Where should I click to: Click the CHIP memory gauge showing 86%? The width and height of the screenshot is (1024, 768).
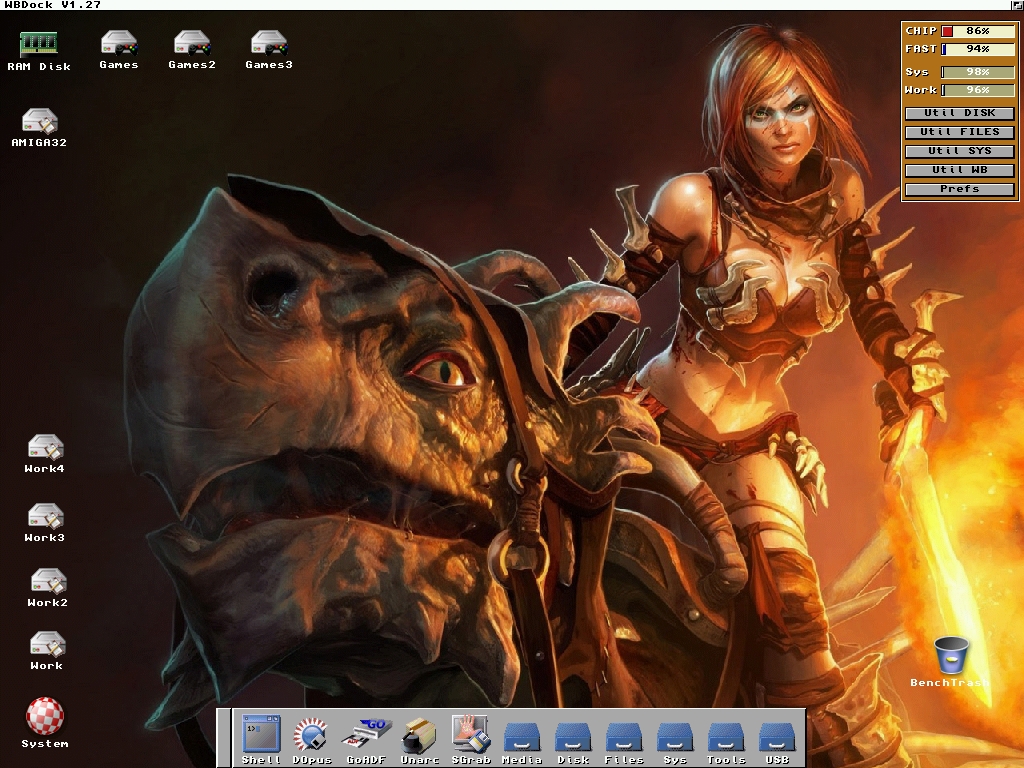pyautogui.click(x=978, y=31)
